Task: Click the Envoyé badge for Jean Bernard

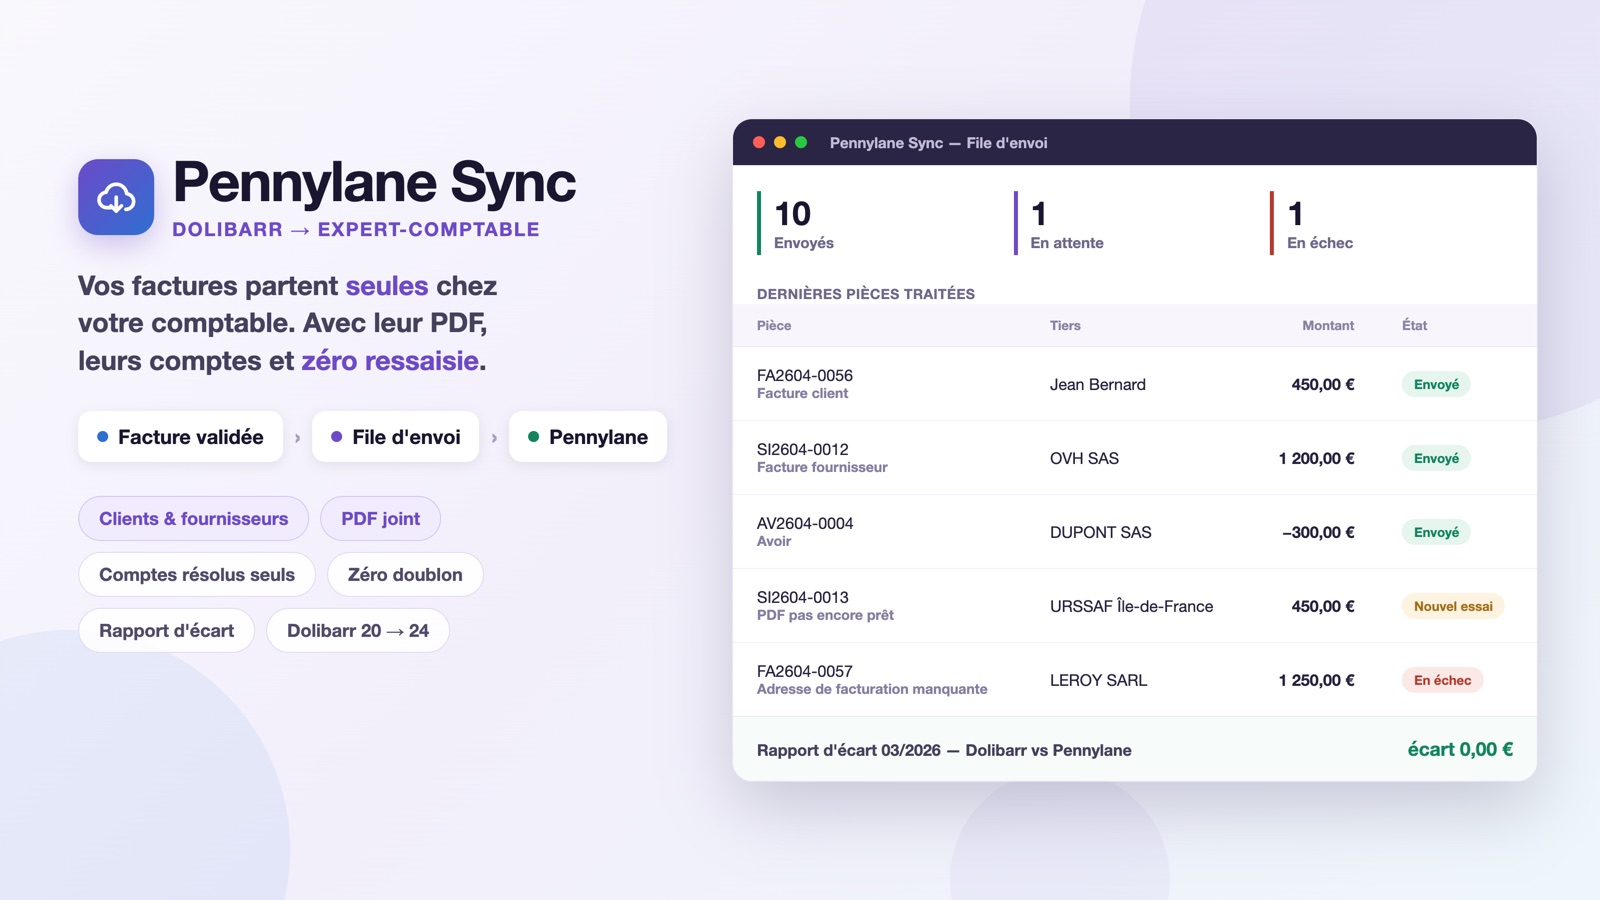Action: pyautogui.click(x=1436, y=385)
